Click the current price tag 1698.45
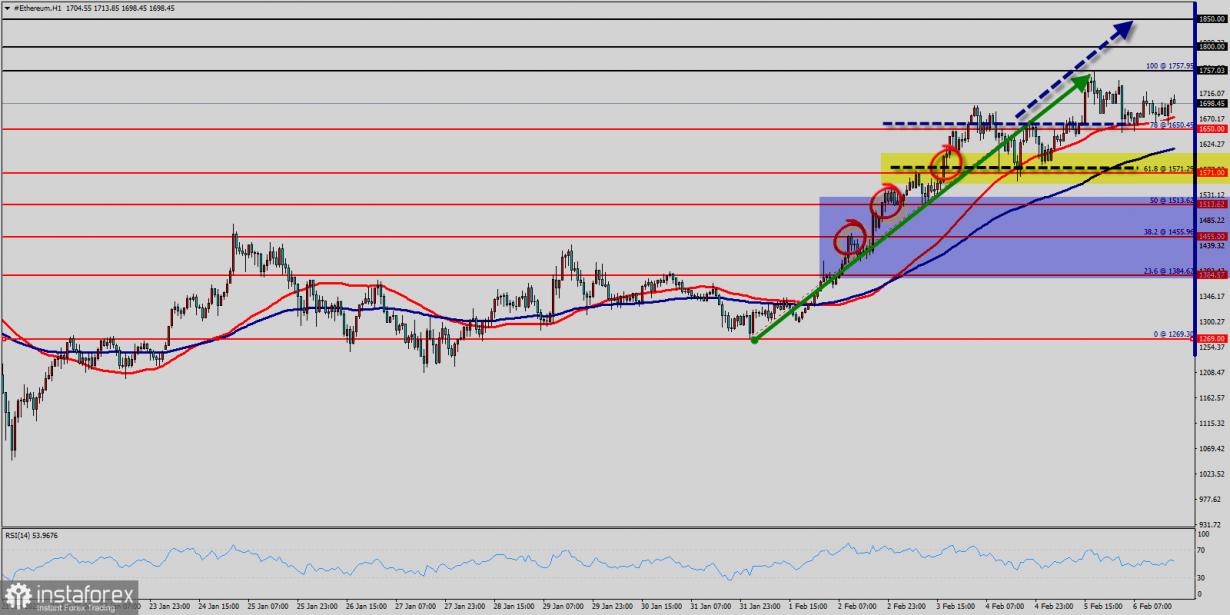 coord(1212,103)
